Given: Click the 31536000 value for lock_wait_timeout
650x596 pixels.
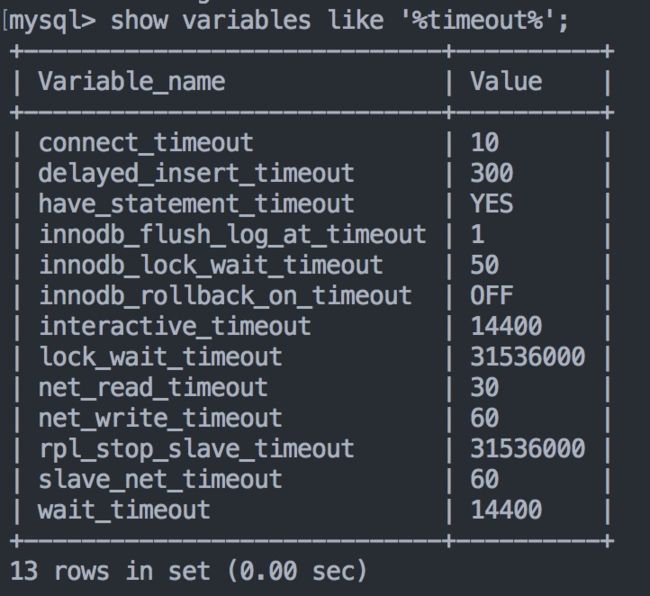Looking at the screenshot, I should (x=527, y=357).
